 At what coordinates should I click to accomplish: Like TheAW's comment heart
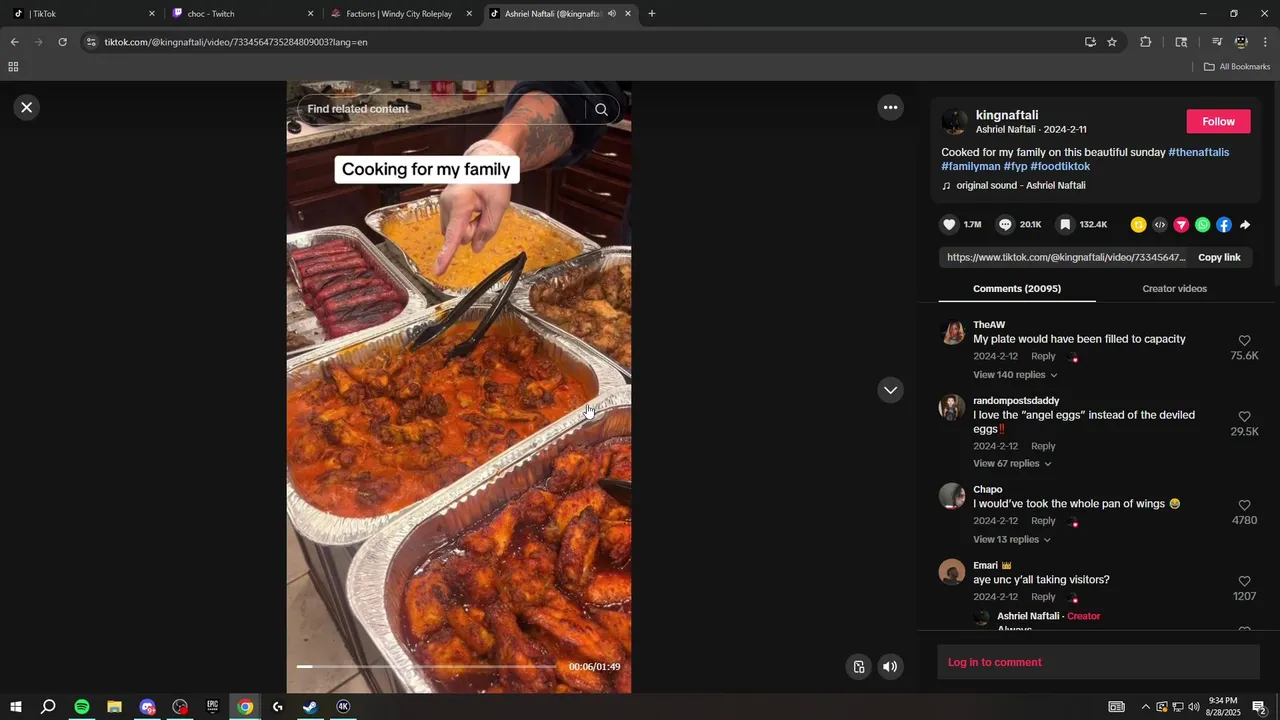(x=1244, y=341)
